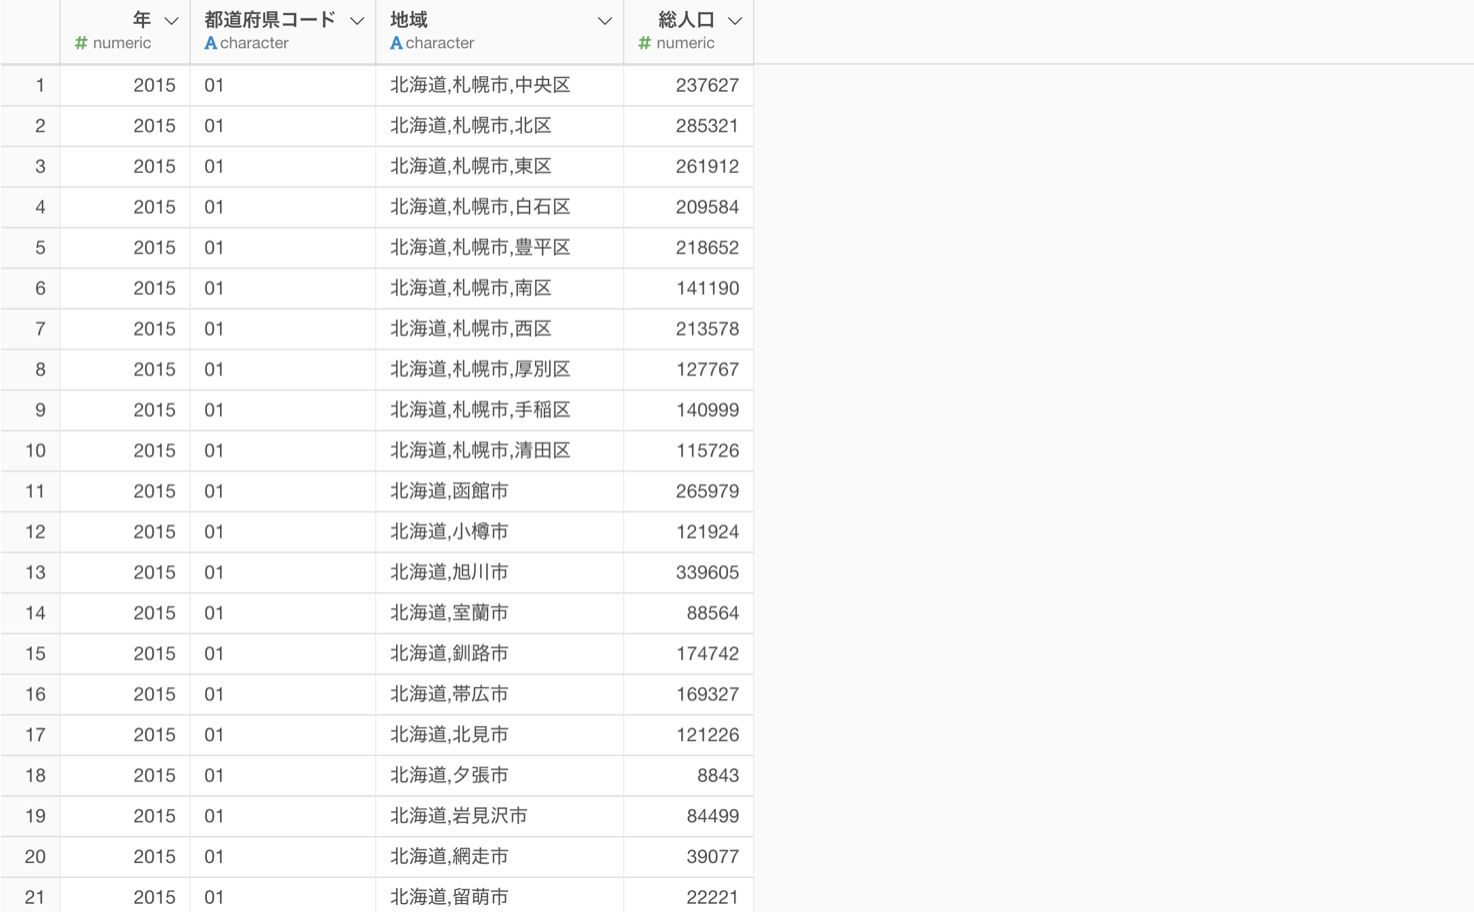Screen dimensions: 1474x912
Task: Click cell 北海道,札幌市,手稲区
Action: pyautogui.click(x=500, y=410)
